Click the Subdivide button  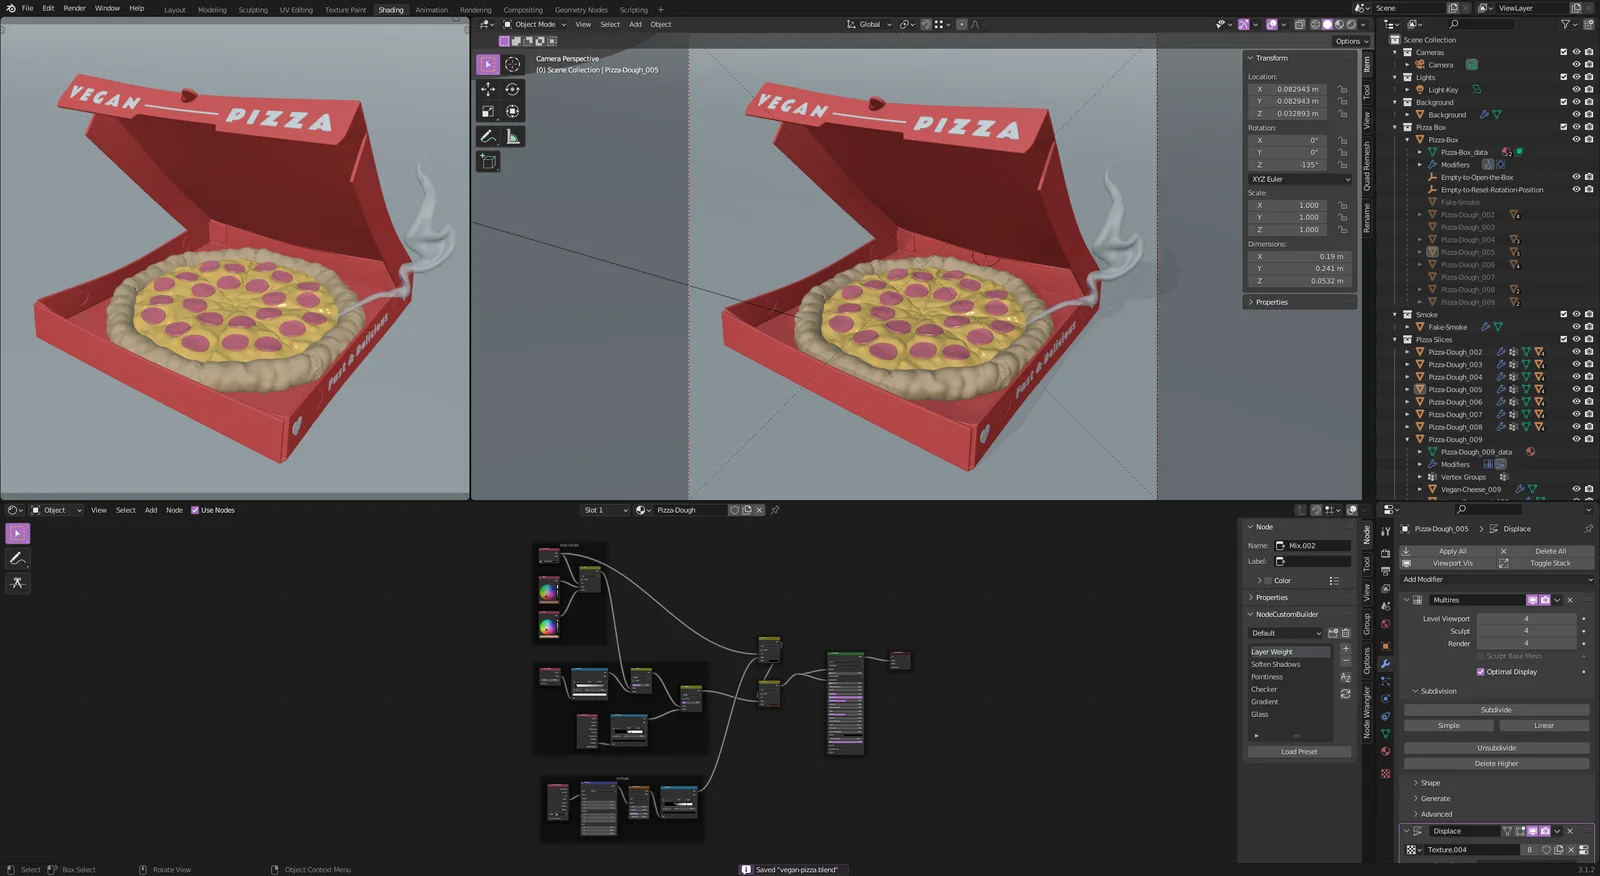[x=1496, y=710]
